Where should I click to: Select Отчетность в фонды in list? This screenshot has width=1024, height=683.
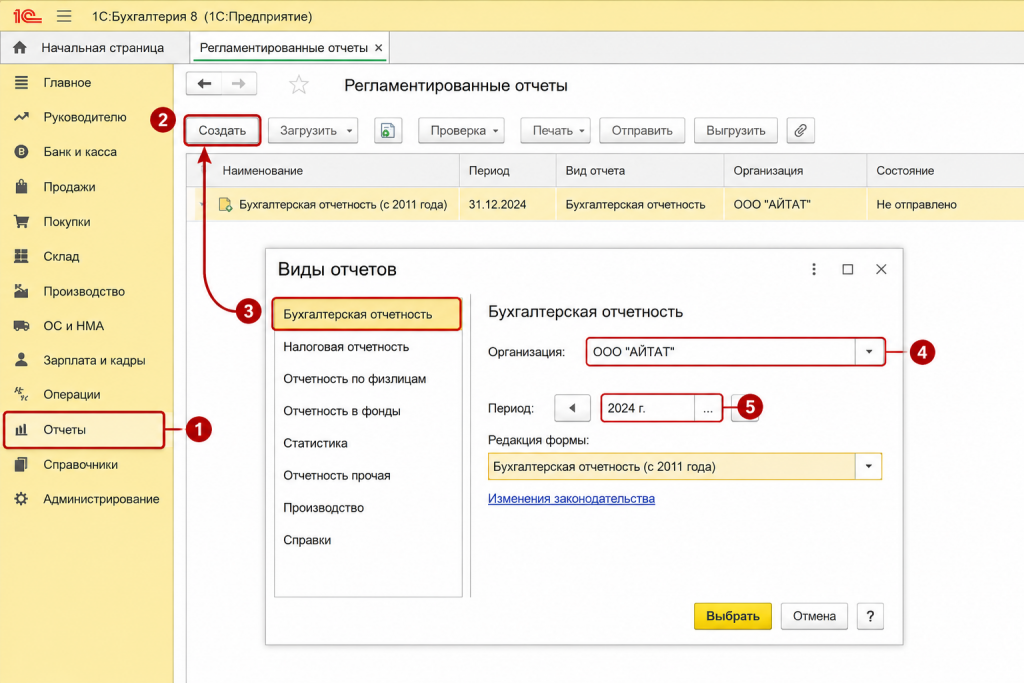point(367,411)
